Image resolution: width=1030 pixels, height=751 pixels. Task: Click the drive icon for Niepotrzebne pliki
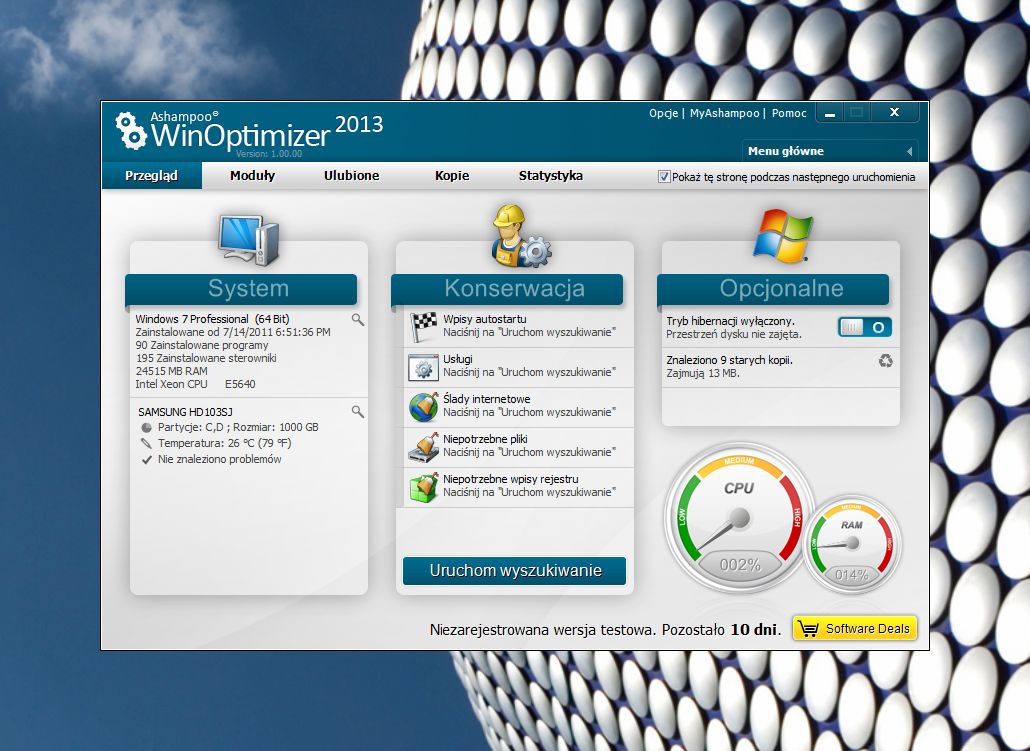coord(424,447)
